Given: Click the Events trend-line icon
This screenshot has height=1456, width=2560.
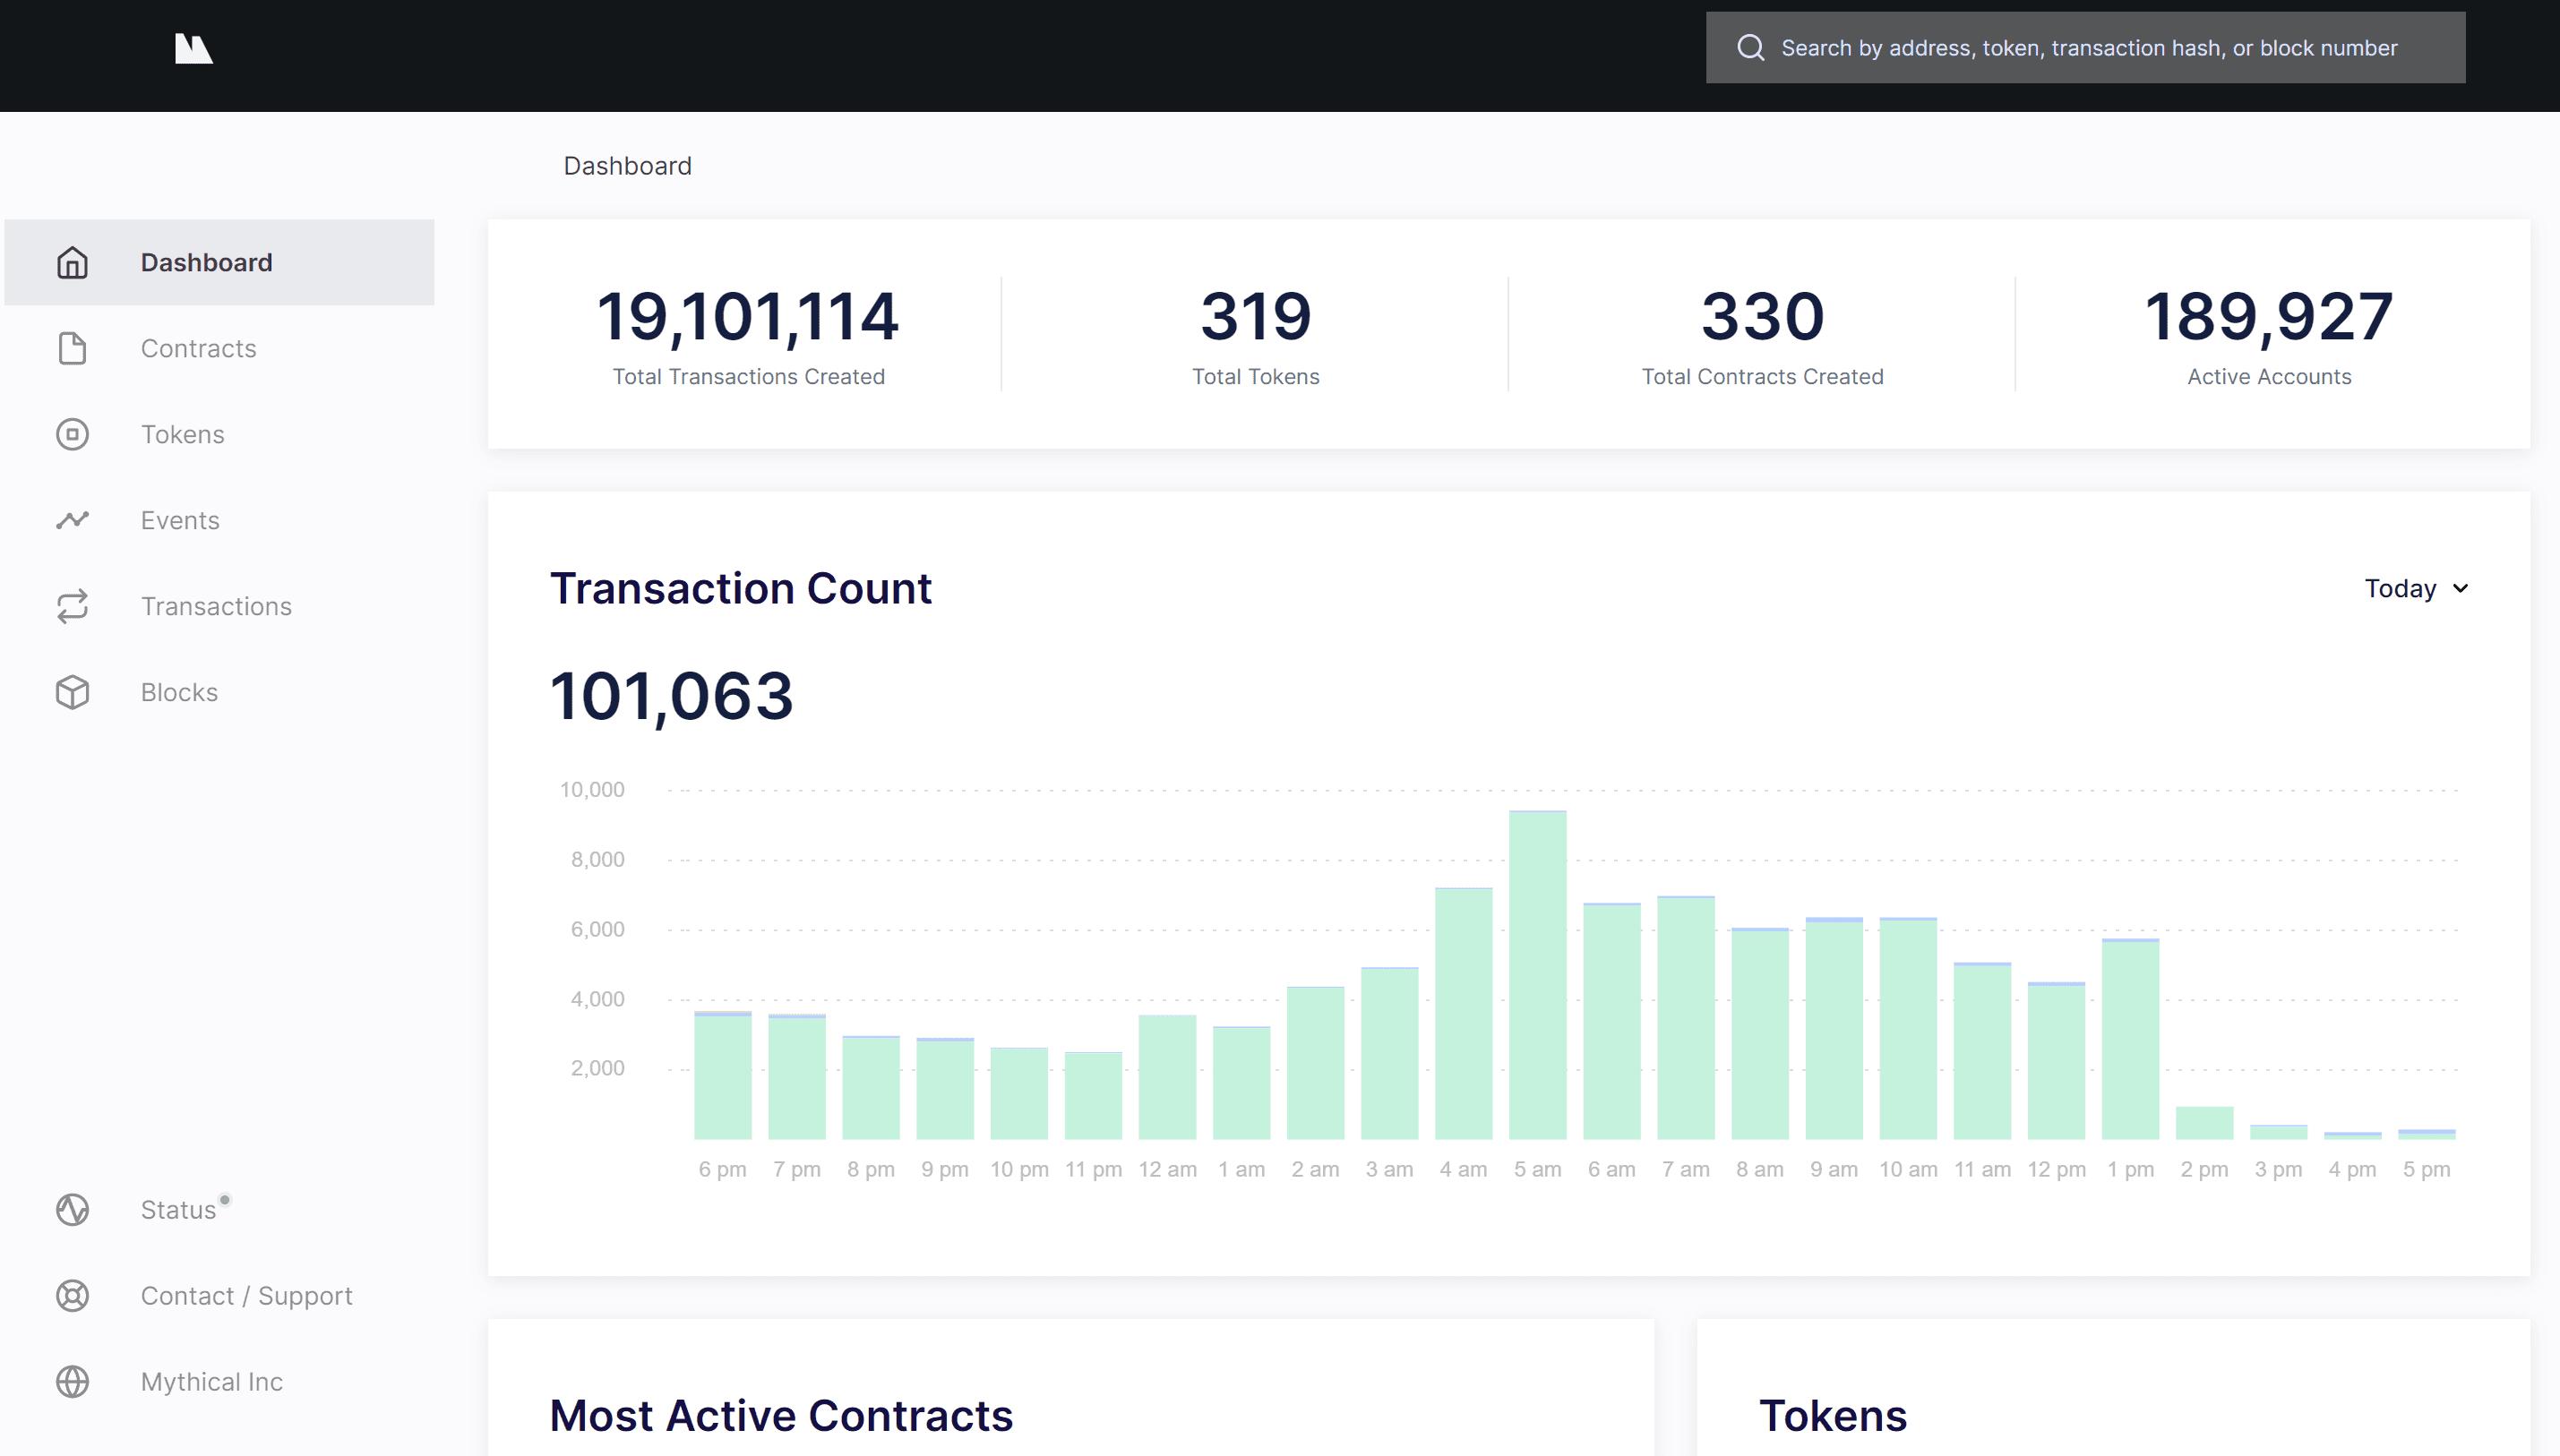Looking at the screenshot, I should pyautogui.click(x=72, y=520).
